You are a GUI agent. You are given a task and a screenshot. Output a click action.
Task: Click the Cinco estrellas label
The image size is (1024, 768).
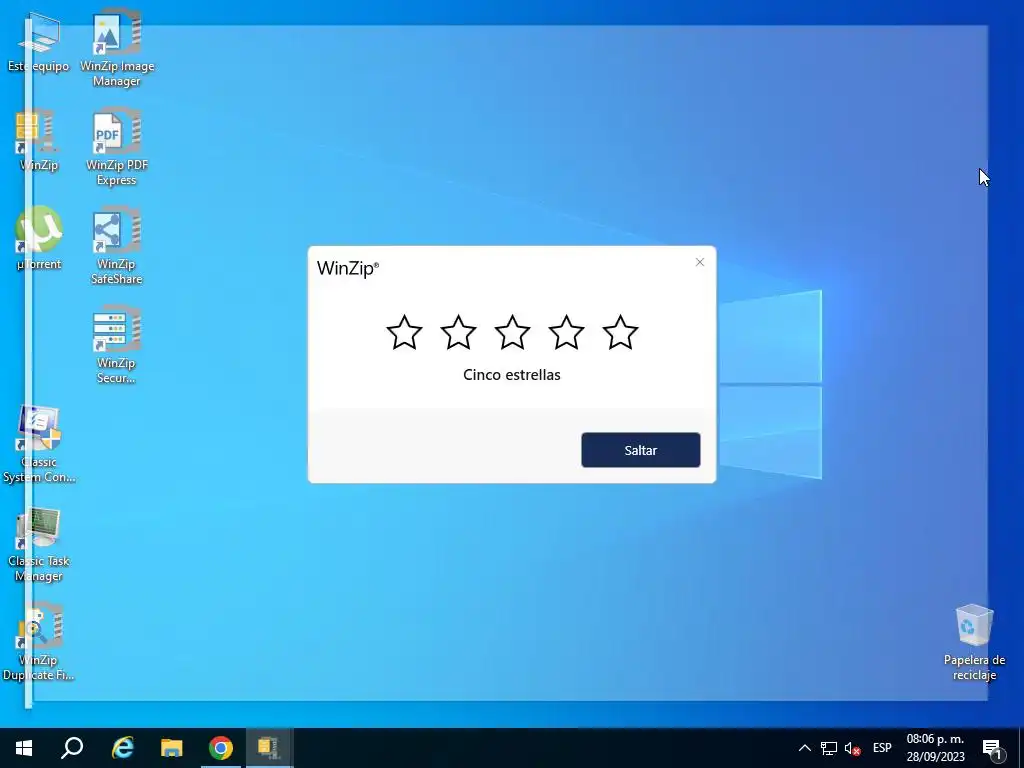tap(512, 375)
